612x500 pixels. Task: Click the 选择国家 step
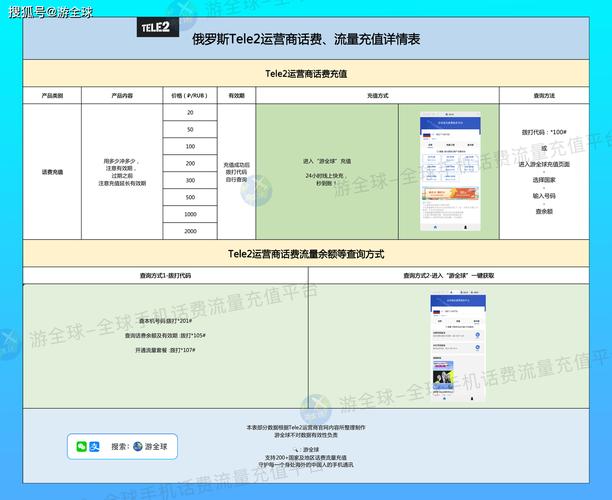click(544, 180)
